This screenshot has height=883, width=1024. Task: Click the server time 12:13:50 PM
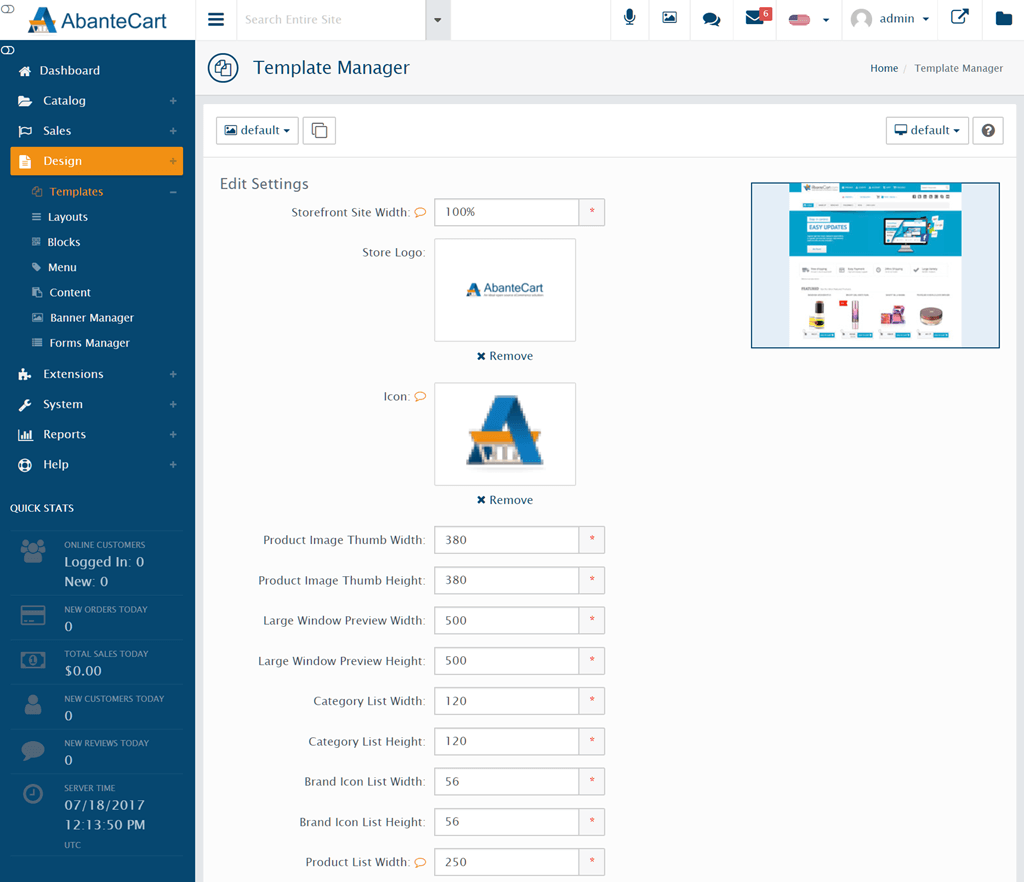104,825
